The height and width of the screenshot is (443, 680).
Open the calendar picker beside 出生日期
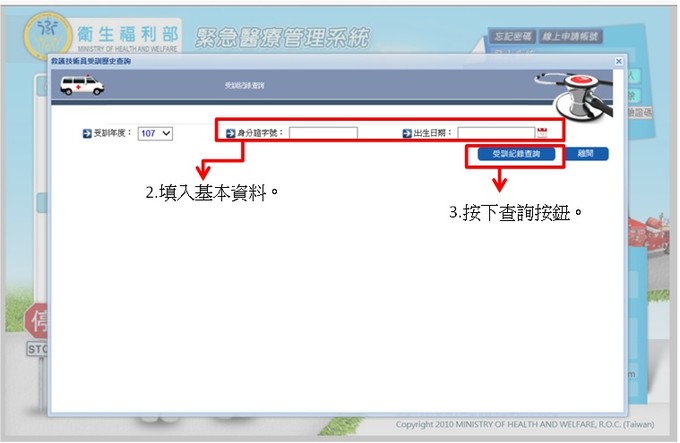542,132
